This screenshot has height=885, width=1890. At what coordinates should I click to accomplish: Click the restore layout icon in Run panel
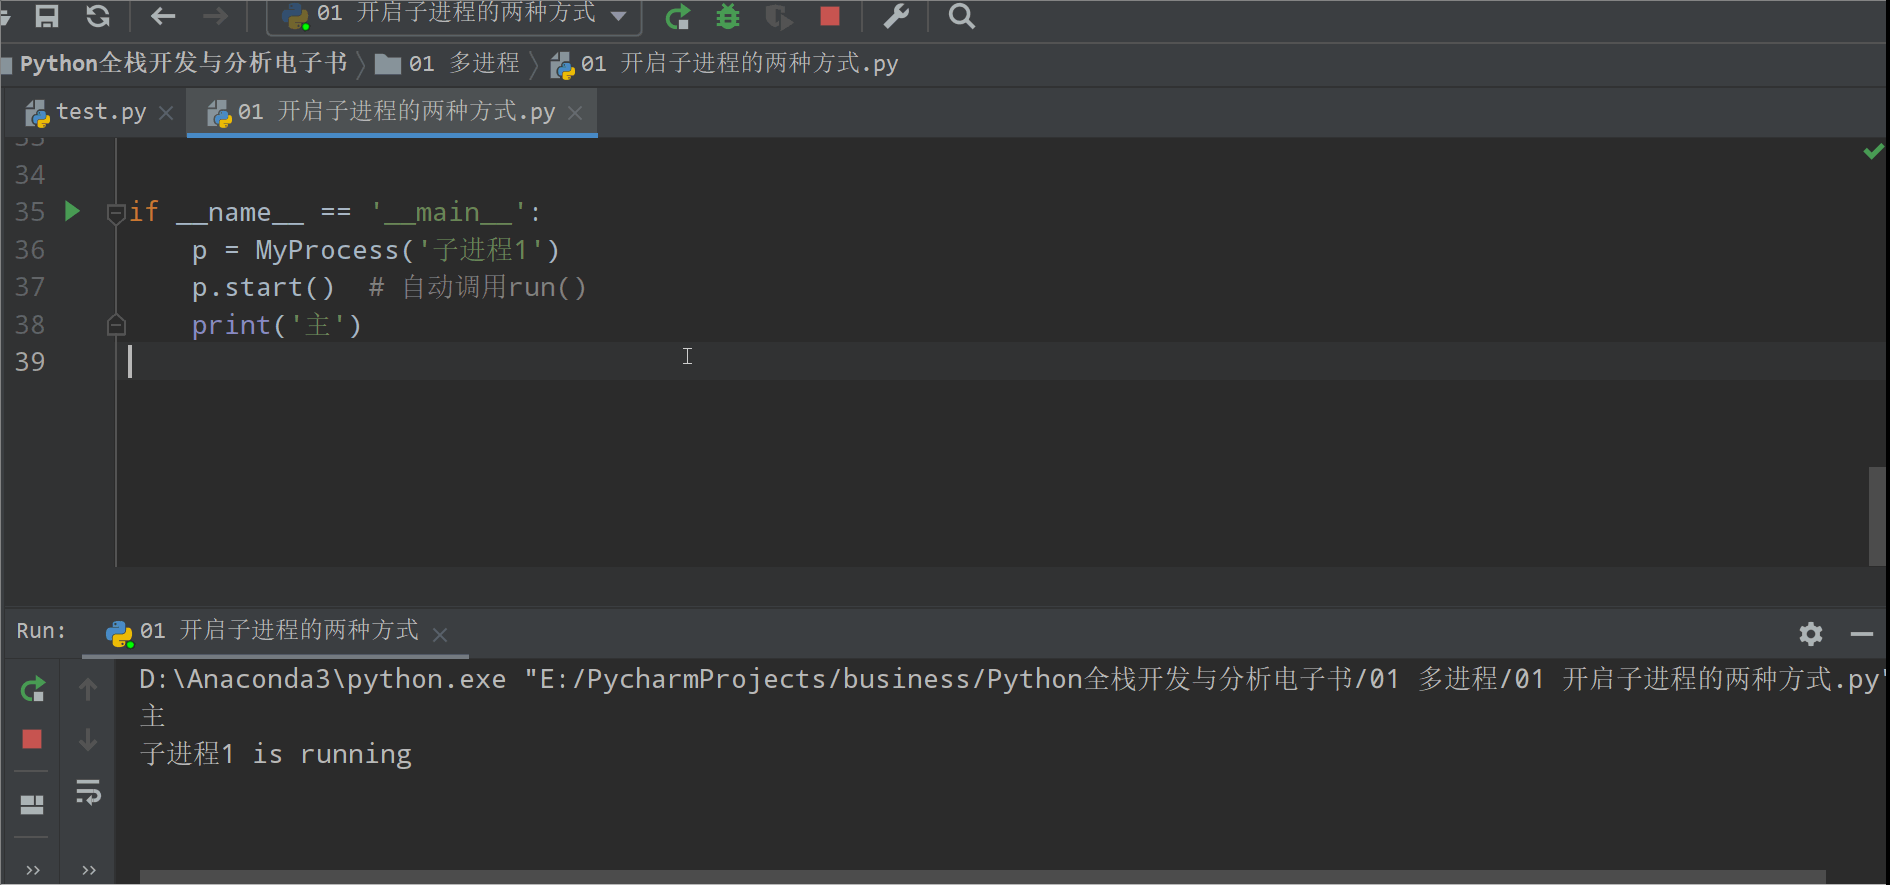coord(32,805)
